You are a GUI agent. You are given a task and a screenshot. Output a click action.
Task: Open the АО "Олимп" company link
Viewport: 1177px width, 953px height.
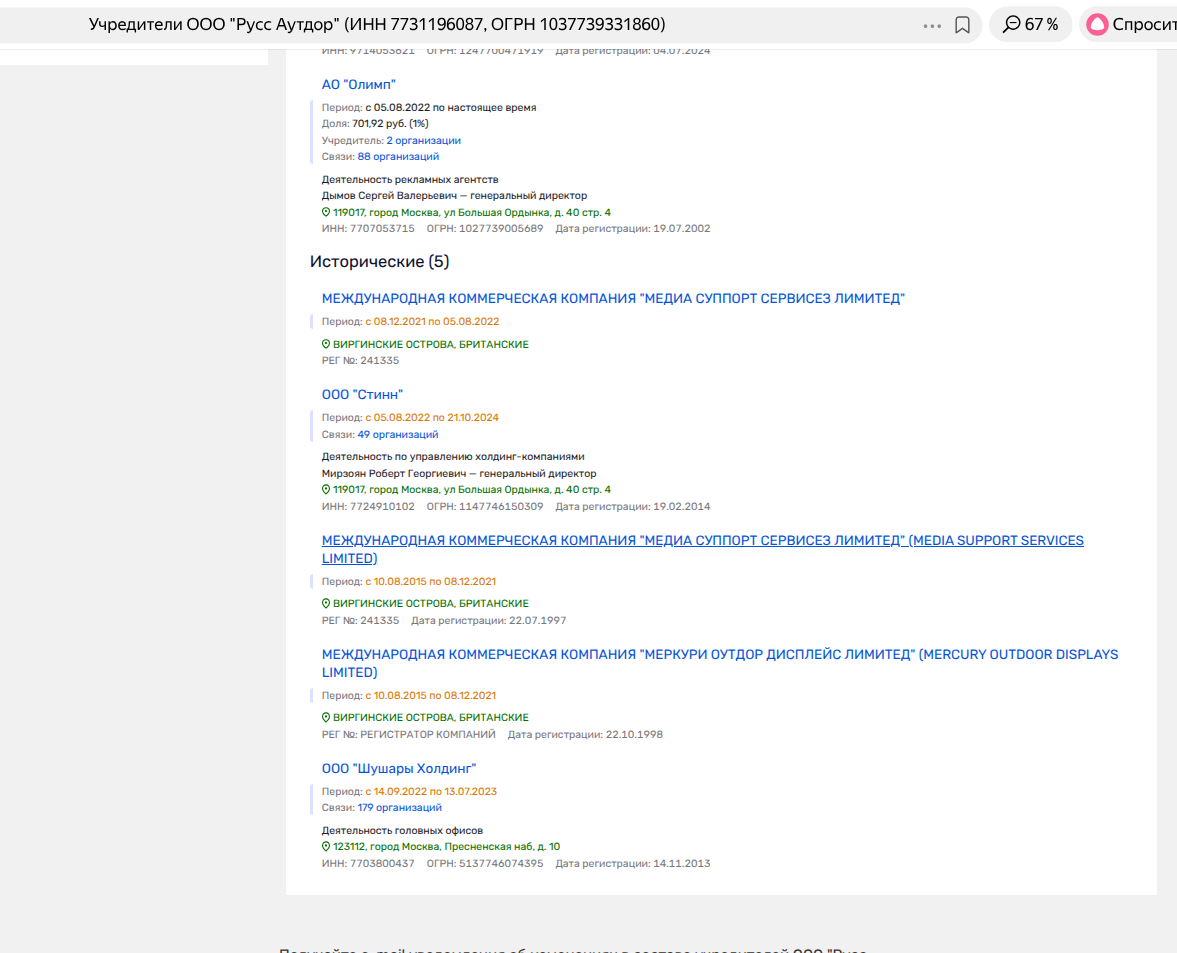pyautogui.click(x=359, y=85)
